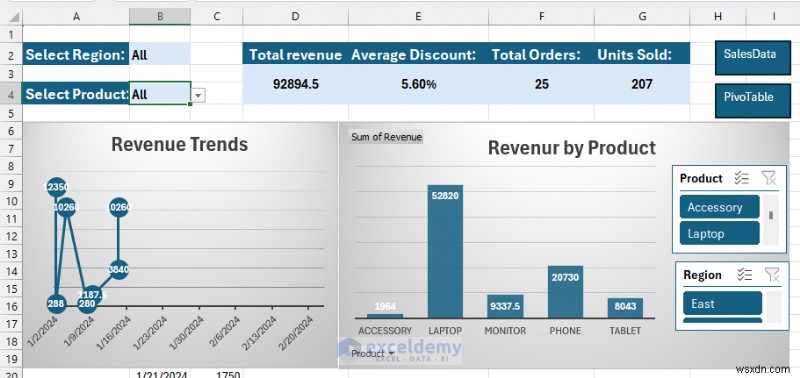Click the 1187.5 data point on Revenue Trends
Image resolution: width=800 pixels, height=378 pixels.
[x=92, y=295]
